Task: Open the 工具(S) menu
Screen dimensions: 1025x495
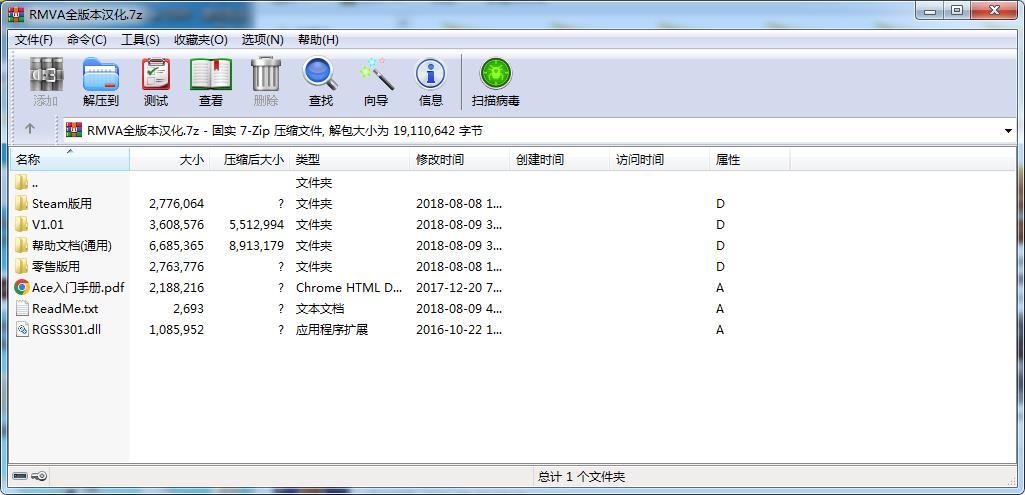Action: (141, 40)
